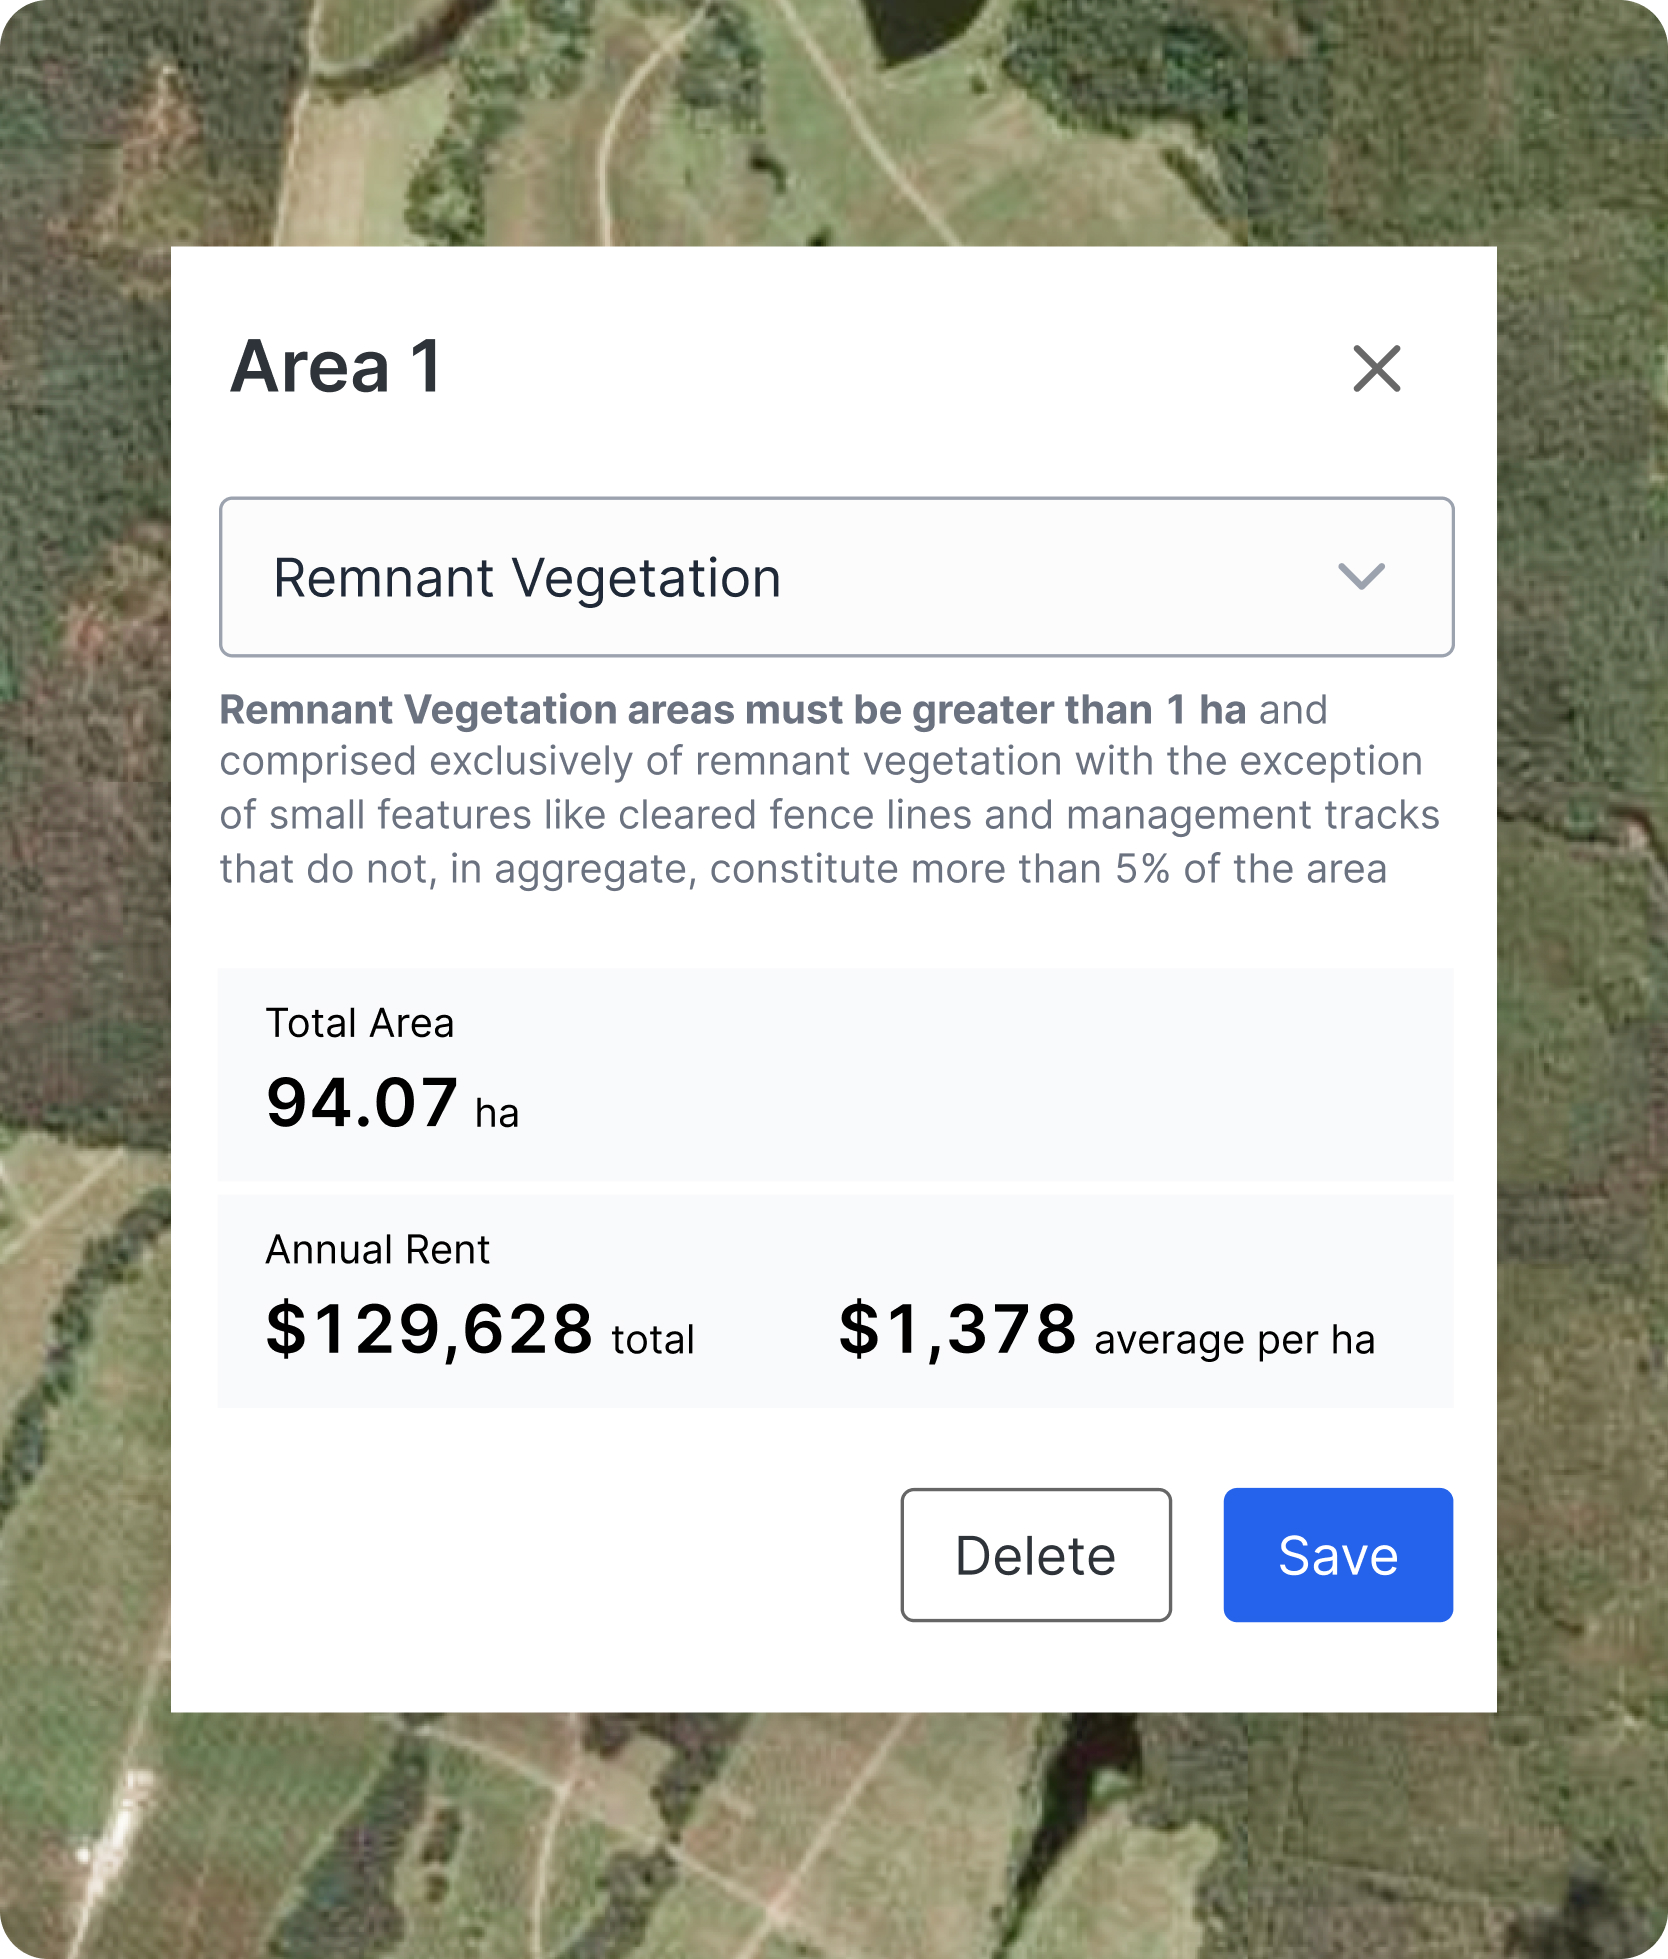Select the $129,628 total rent amount
Screen dimensions: 1668x1959
click(x=430, y=1330)
